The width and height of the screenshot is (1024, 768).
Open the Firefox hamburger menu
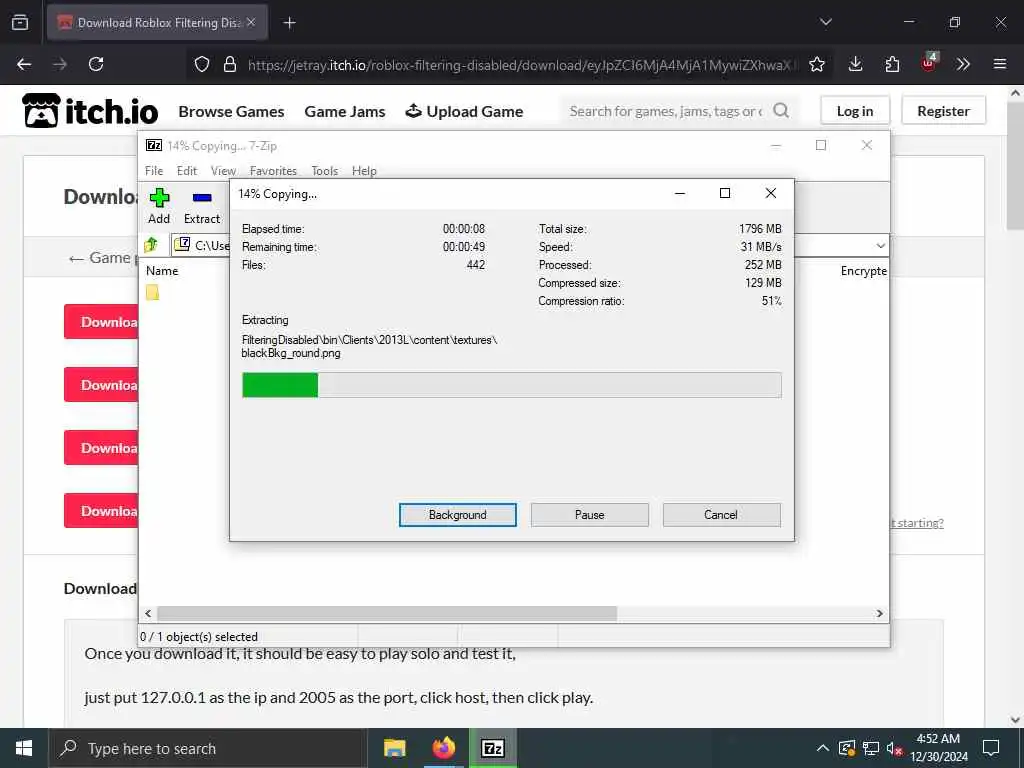point(1000,64)
